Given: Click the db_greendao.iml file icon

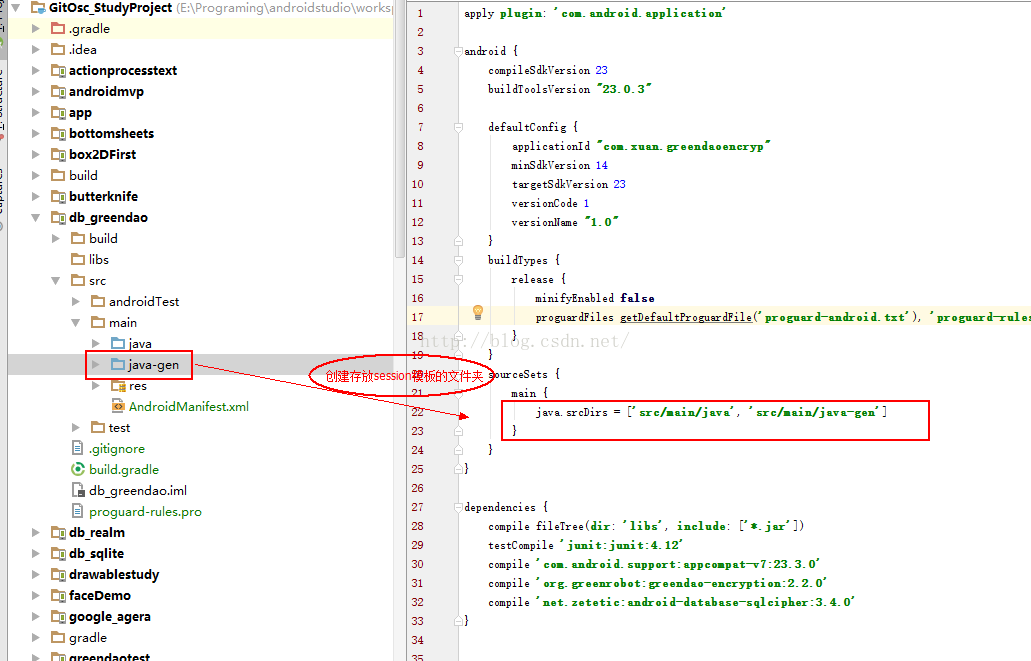Looking at the screenshot, I should point(78,491).
